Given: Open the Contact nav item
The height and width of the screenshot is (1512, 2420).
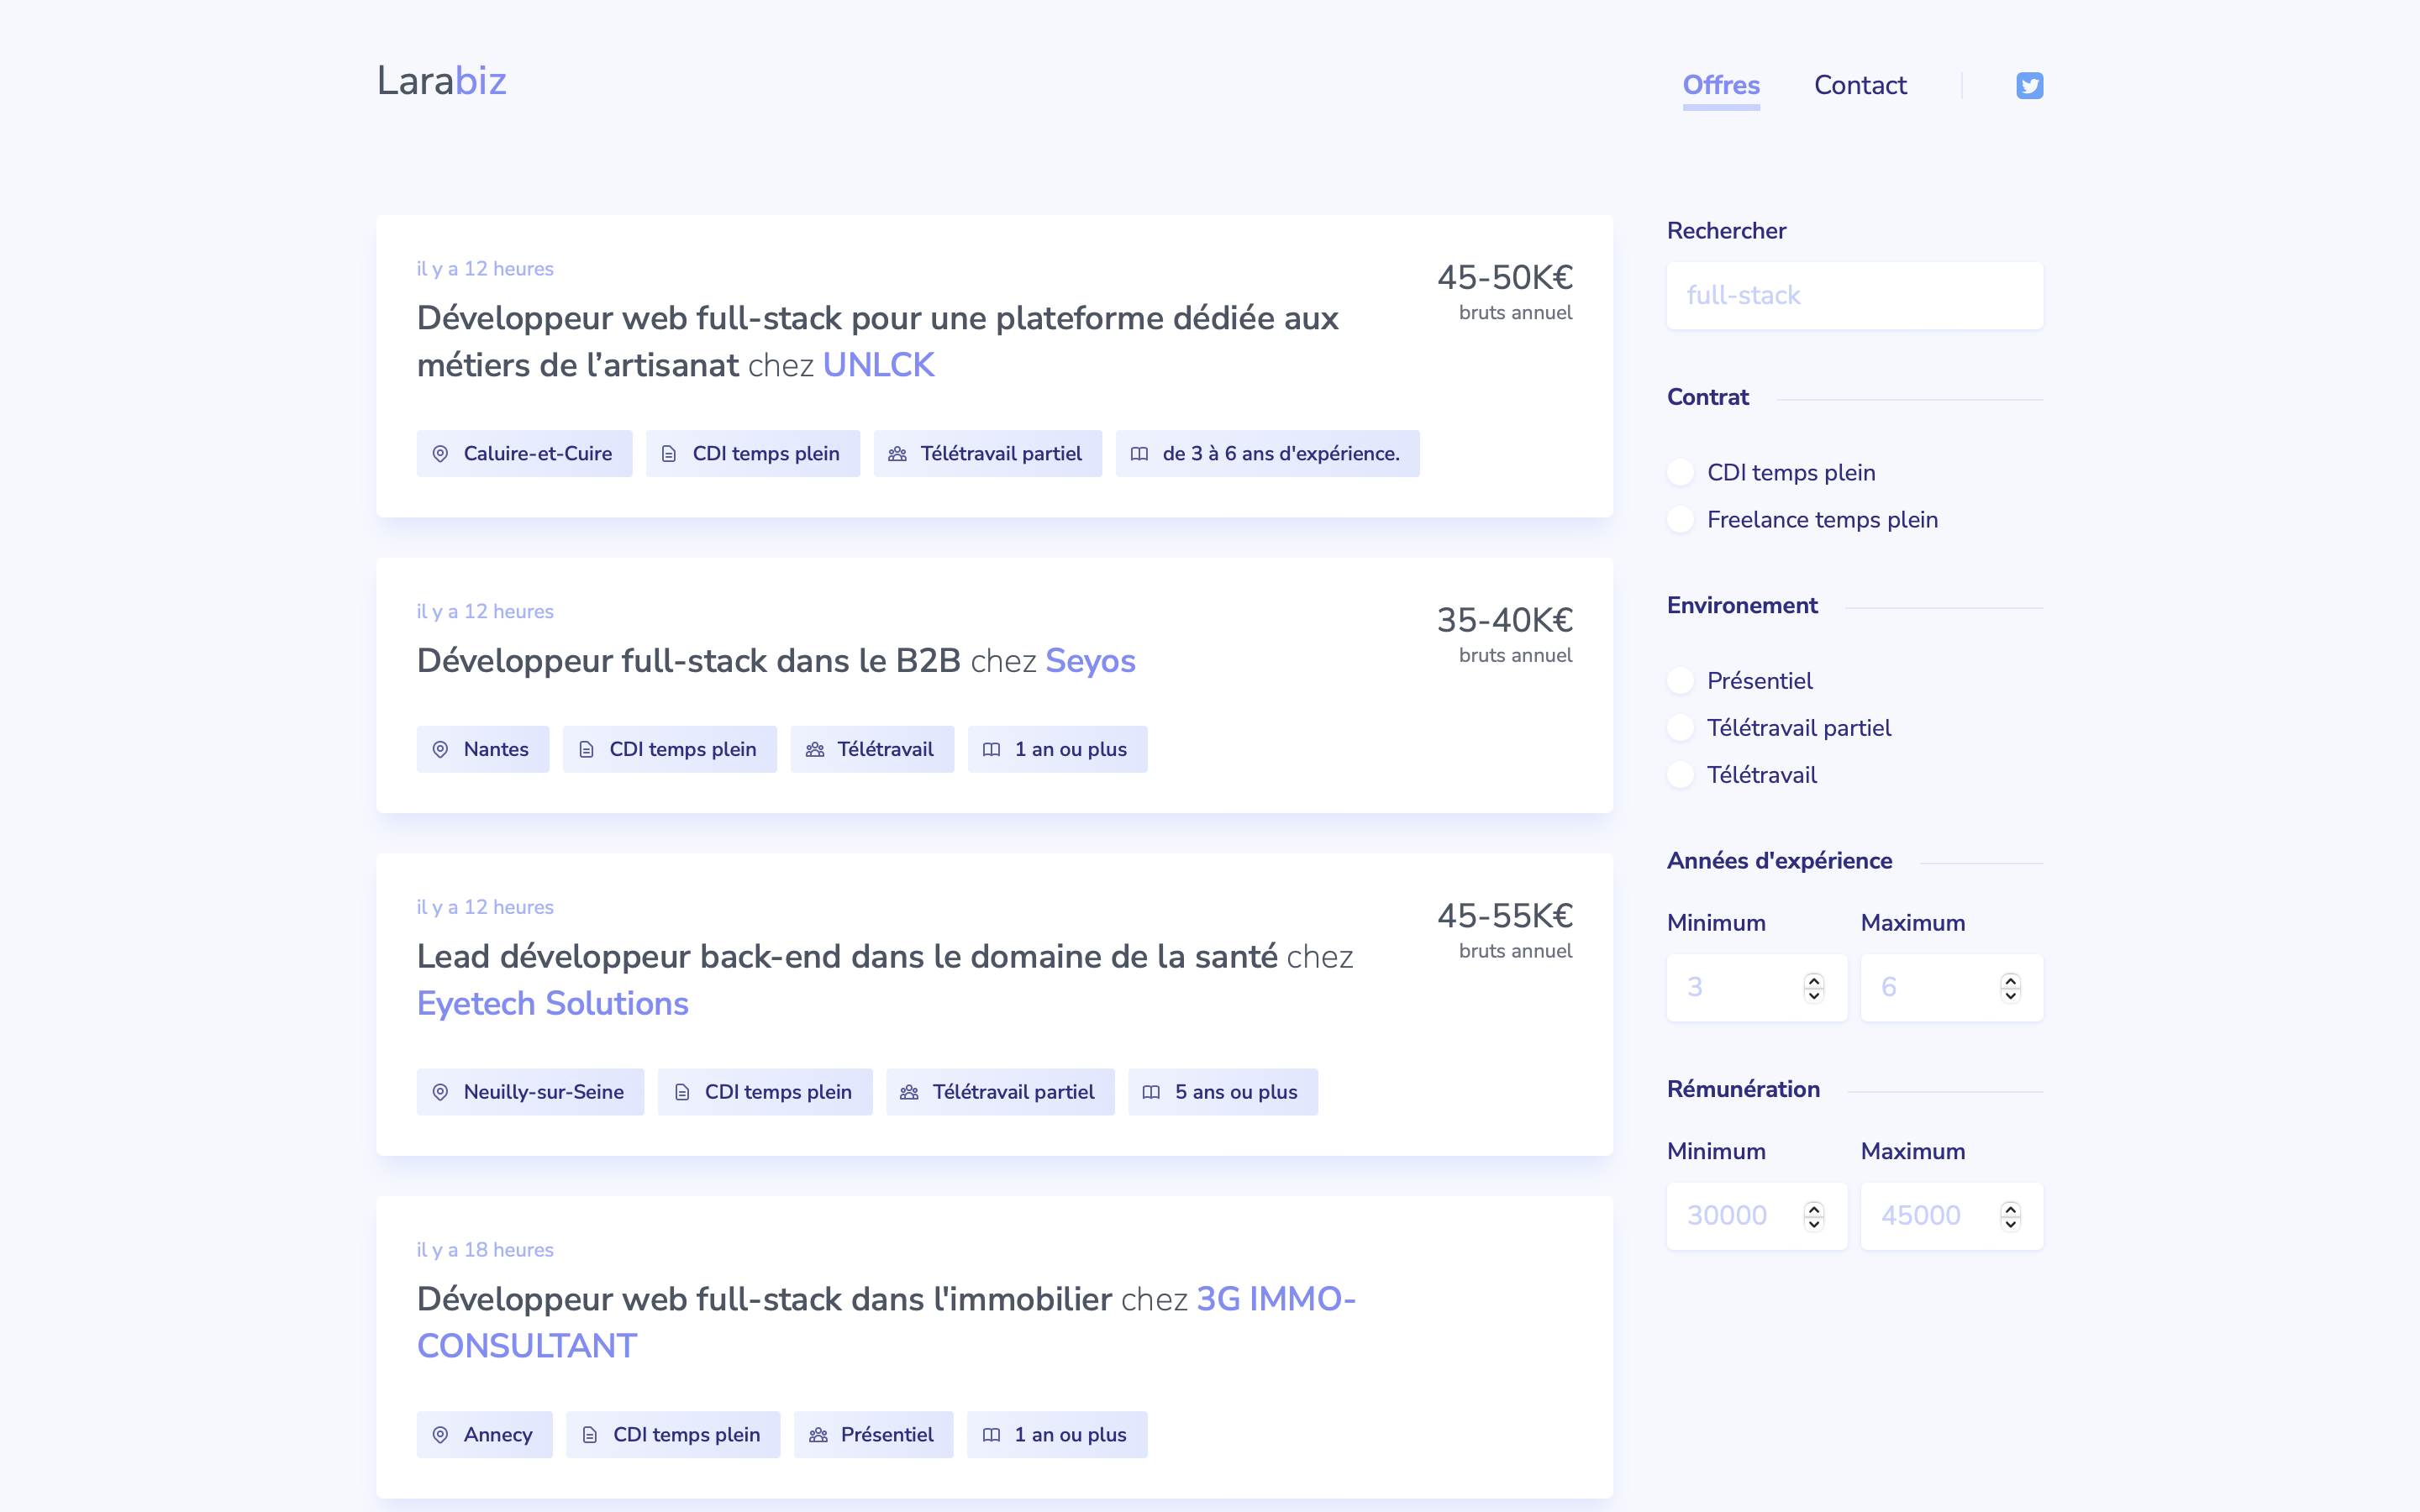Looking at the screenshot, I should (1860, 86).
